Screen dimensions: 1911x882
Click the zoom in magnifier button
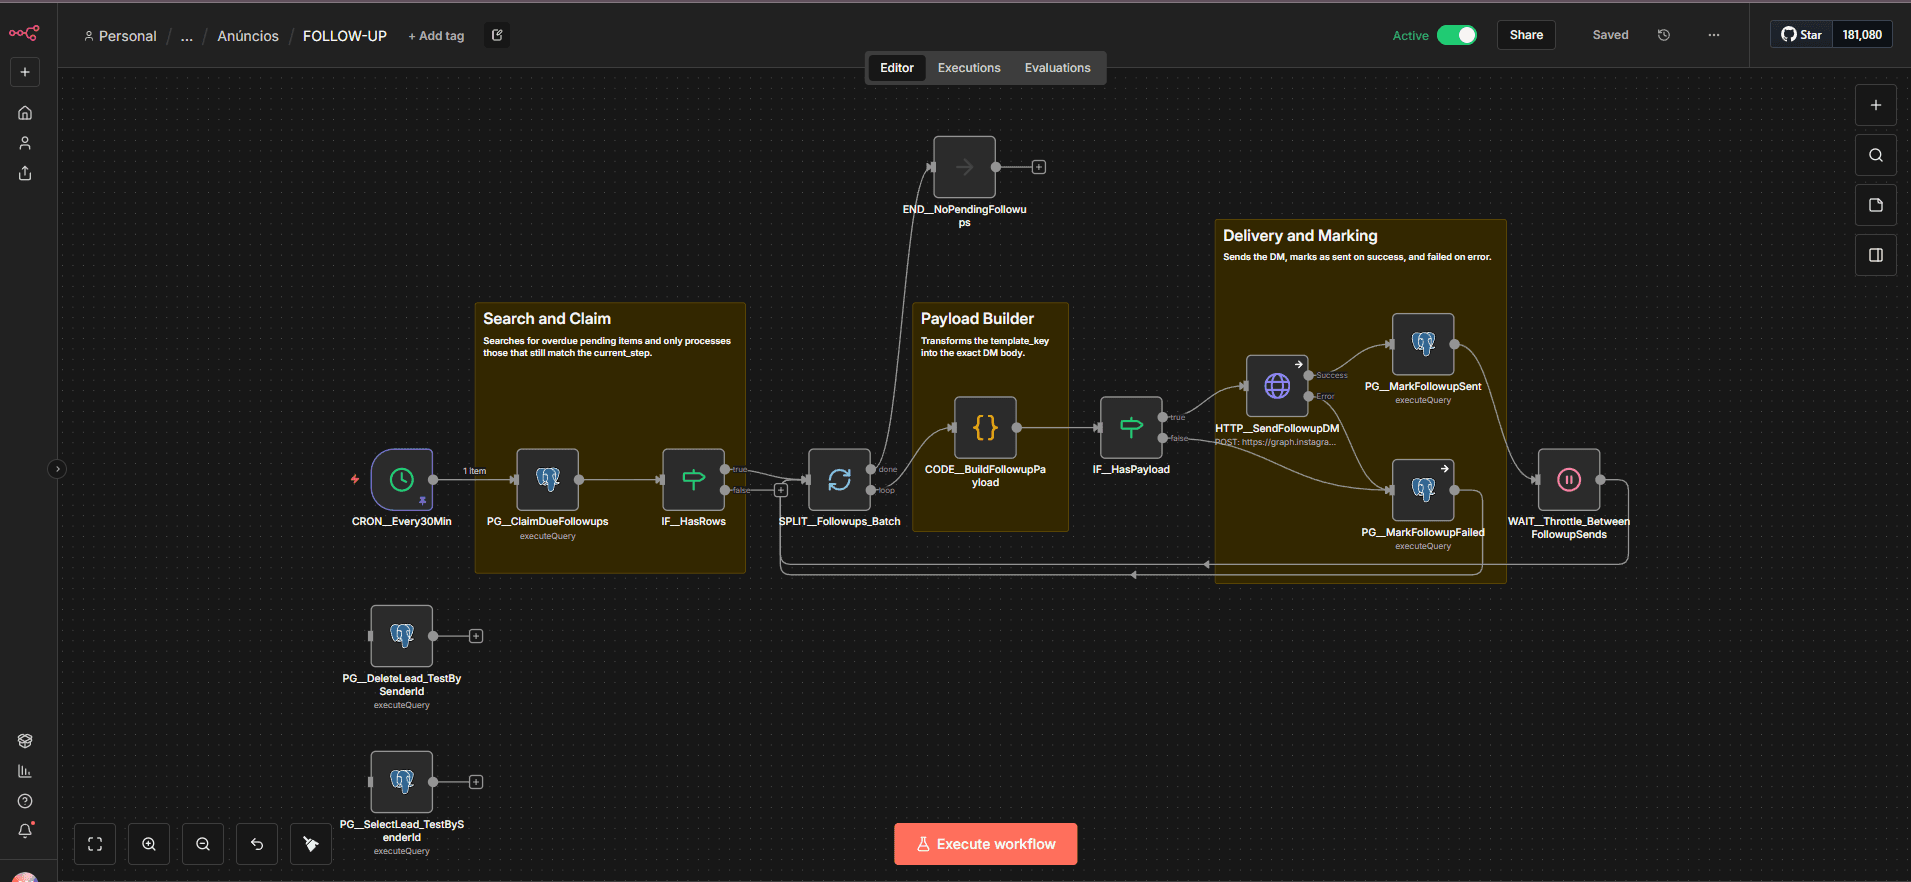click(149, 844)
